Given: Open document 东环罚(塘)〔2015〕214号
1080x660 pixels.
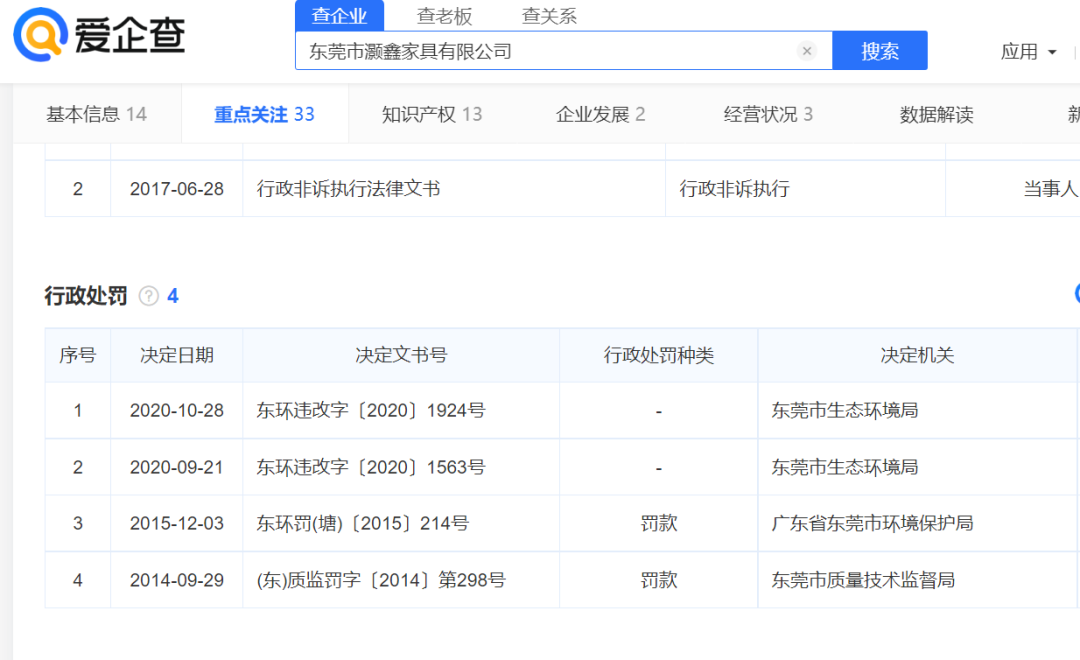Looking at the screenshot, I should pyautogui.click(x=362, y=524).
